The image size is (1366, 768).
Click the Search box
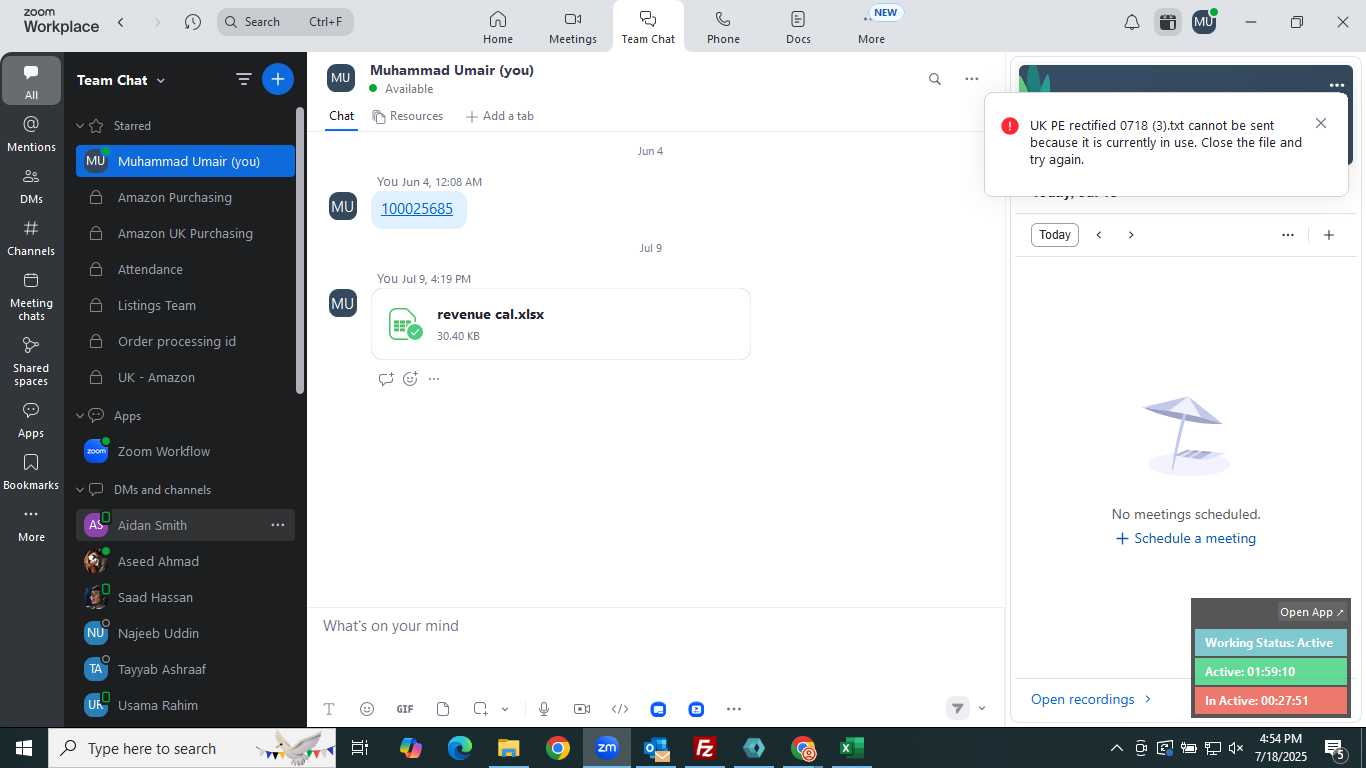click(285, 22)
